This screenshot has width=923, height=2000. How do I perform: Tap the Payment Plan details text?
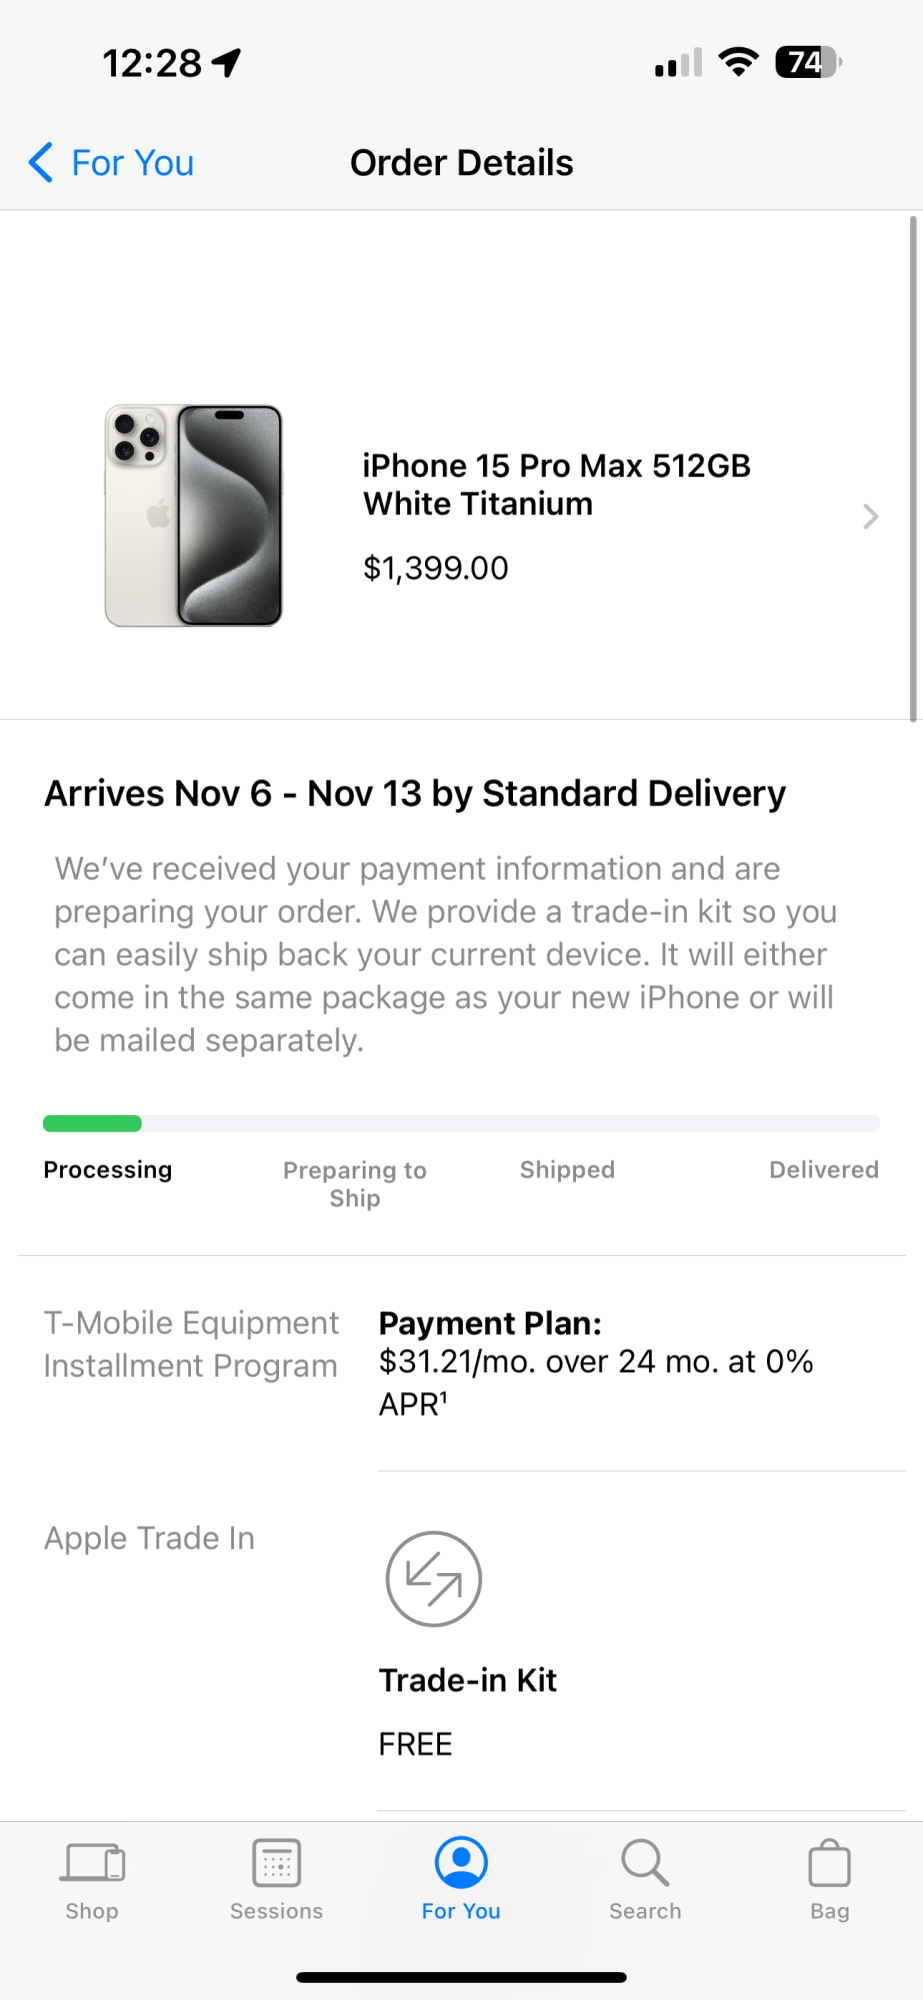(x=595, y=1363)
